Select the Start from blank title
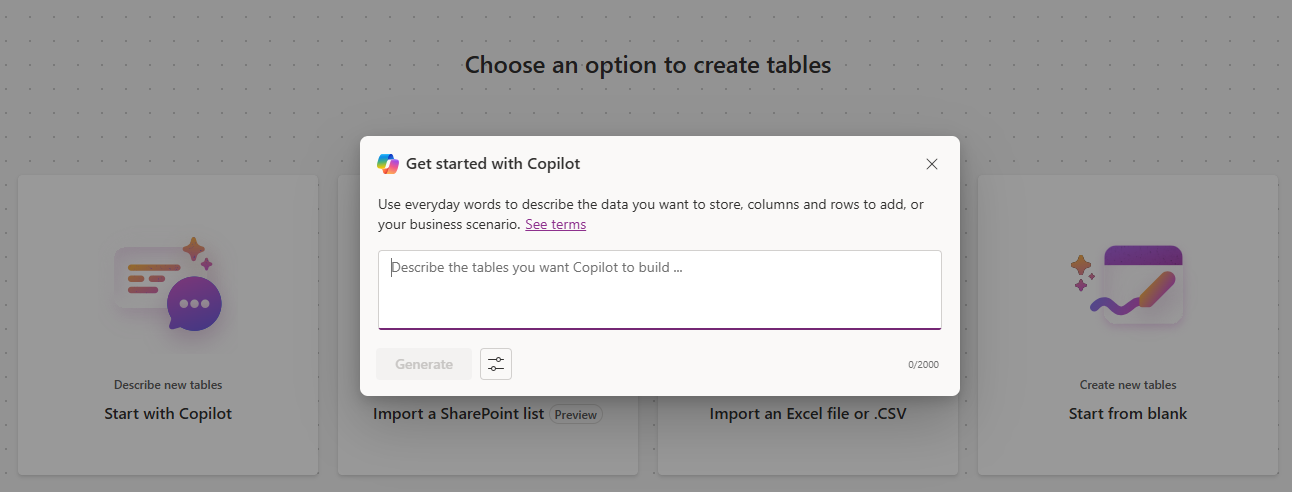This screenshot has height=492, width=1292. (1128, 414)
